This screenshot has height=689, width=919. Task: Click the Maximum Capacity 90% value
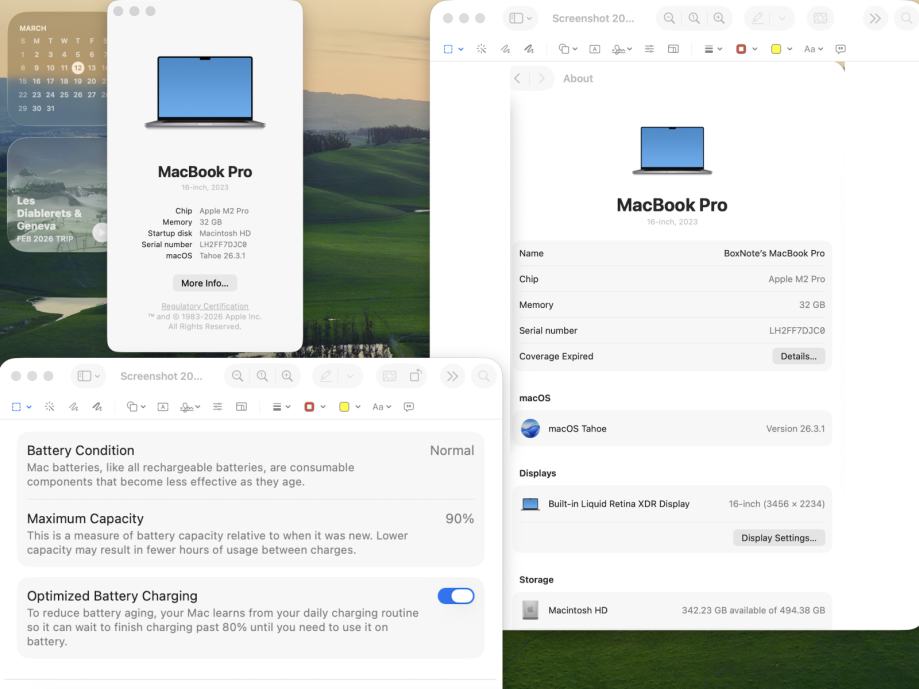pyautogui.click(x=460, y=519)
